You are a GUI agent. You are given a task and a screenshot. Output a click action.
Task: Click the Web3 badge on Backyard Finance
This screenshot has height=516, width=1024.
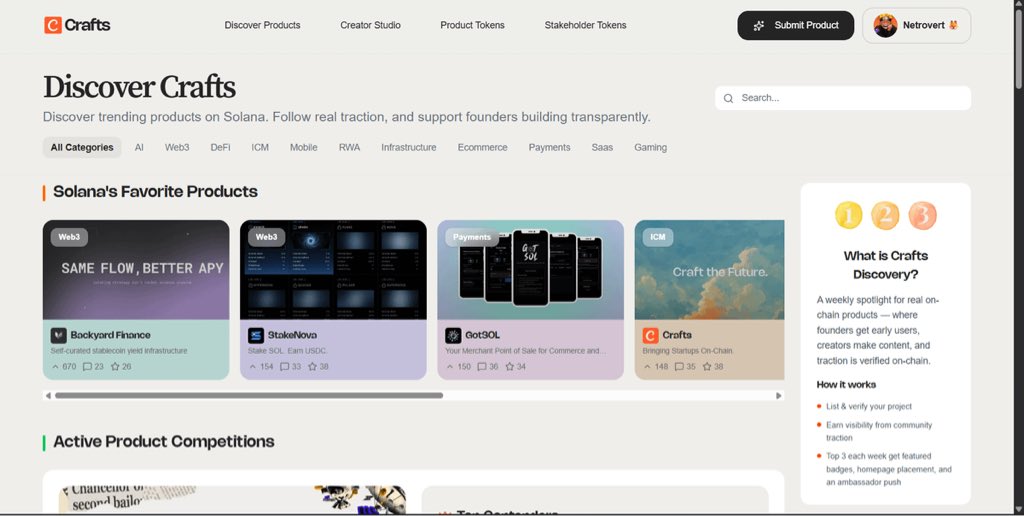point(69,237)
